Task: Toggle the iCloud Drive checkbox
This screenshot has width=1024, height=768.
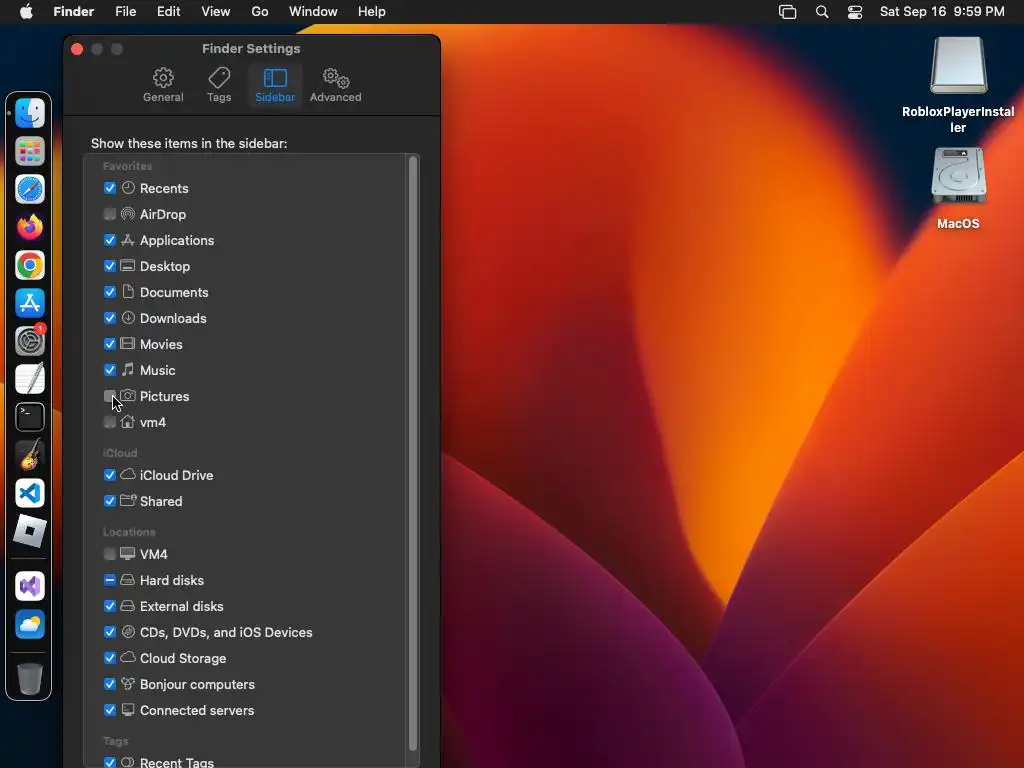Action: pos(110,475)
